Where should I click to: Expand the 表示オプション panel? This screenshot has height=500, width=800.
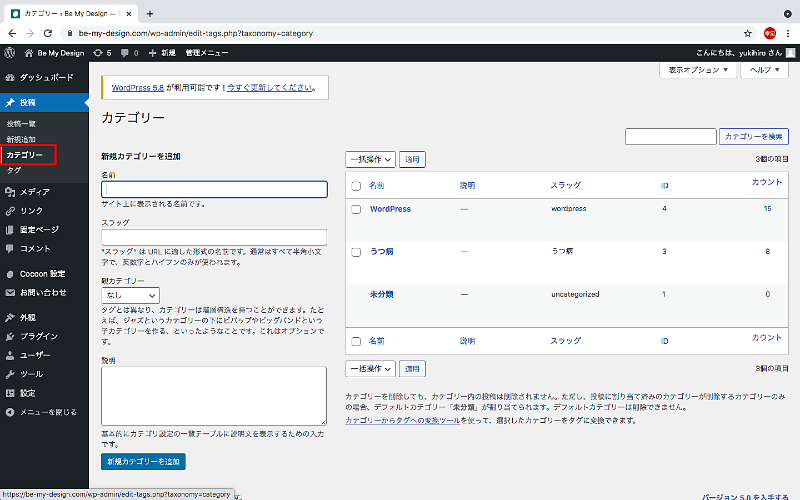(698, 70)
